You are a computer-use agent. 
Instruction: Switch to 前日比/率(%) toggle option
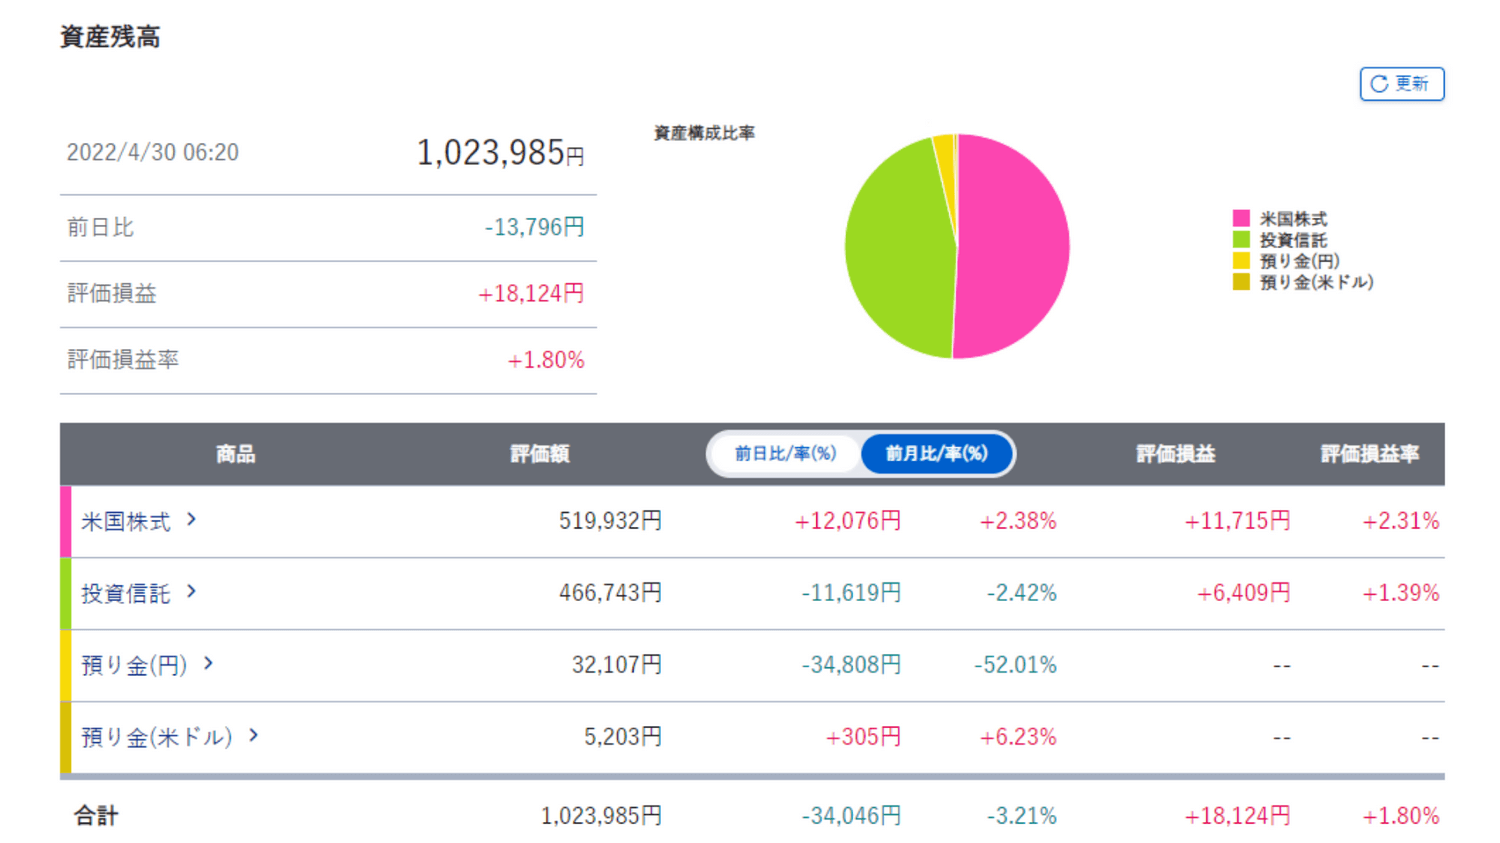pos(785,454)
